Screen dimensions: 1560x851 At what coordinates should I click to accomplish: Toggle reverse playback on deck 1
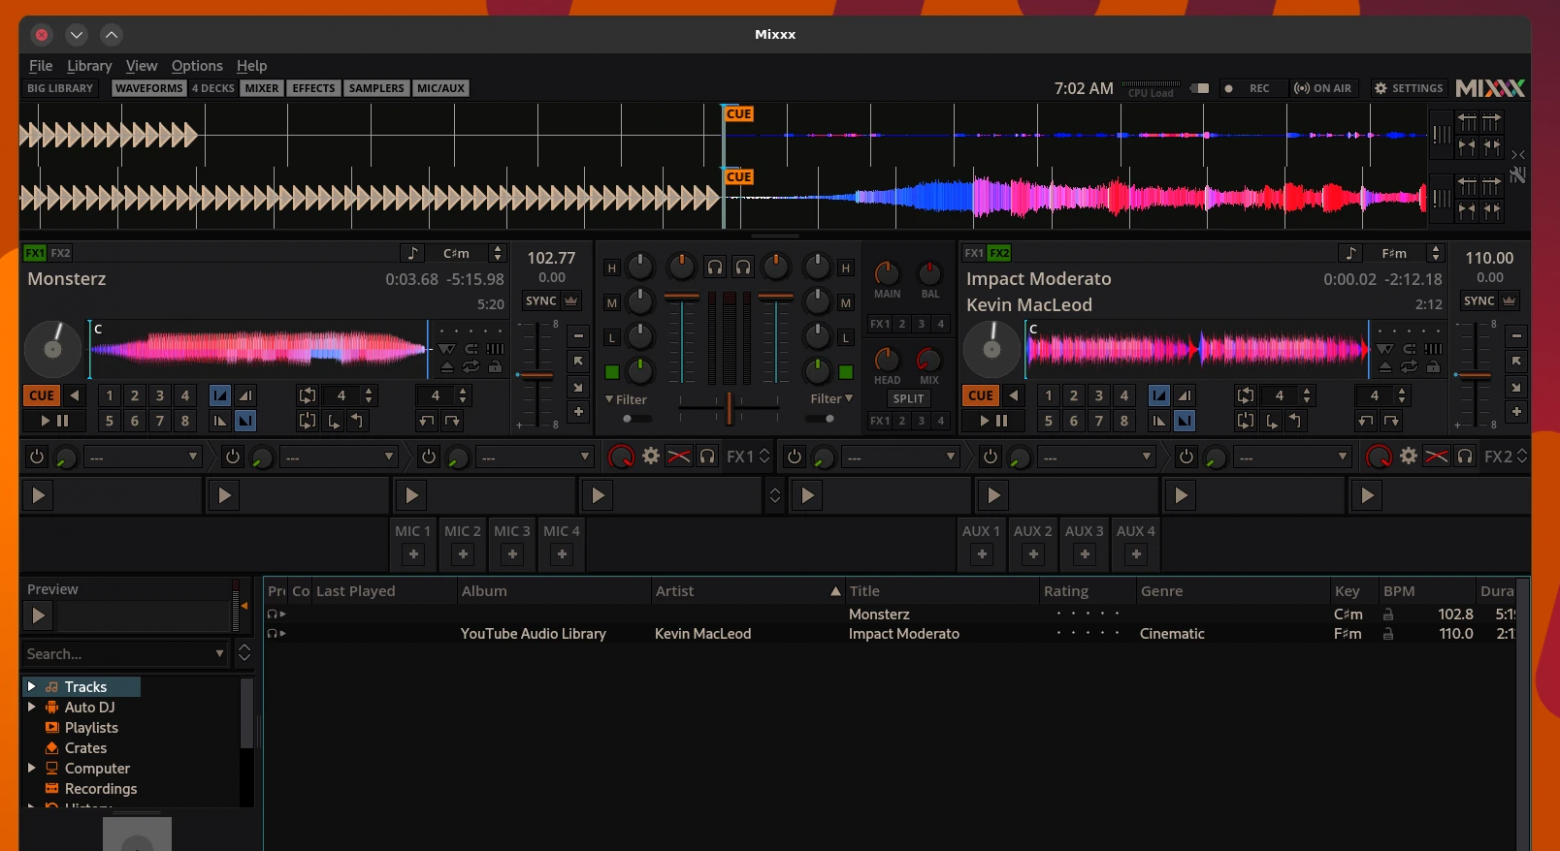point(74,395)
